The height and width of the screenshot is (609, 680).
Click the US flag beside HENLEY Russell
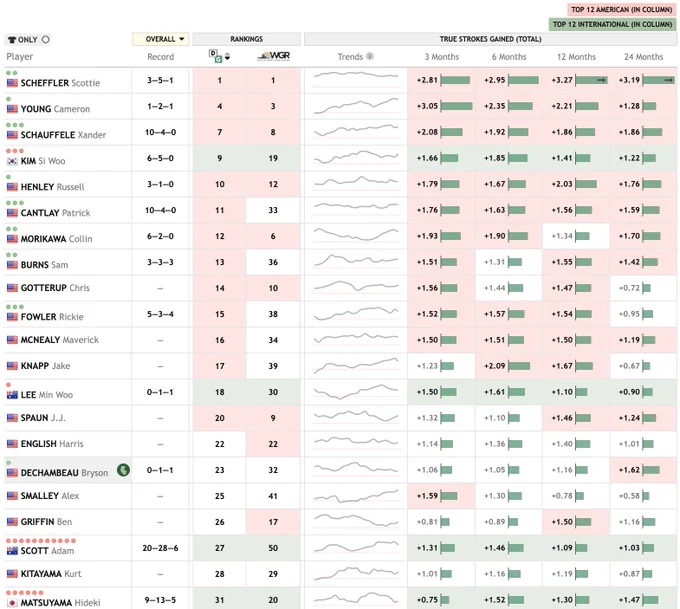click(12, 187)
